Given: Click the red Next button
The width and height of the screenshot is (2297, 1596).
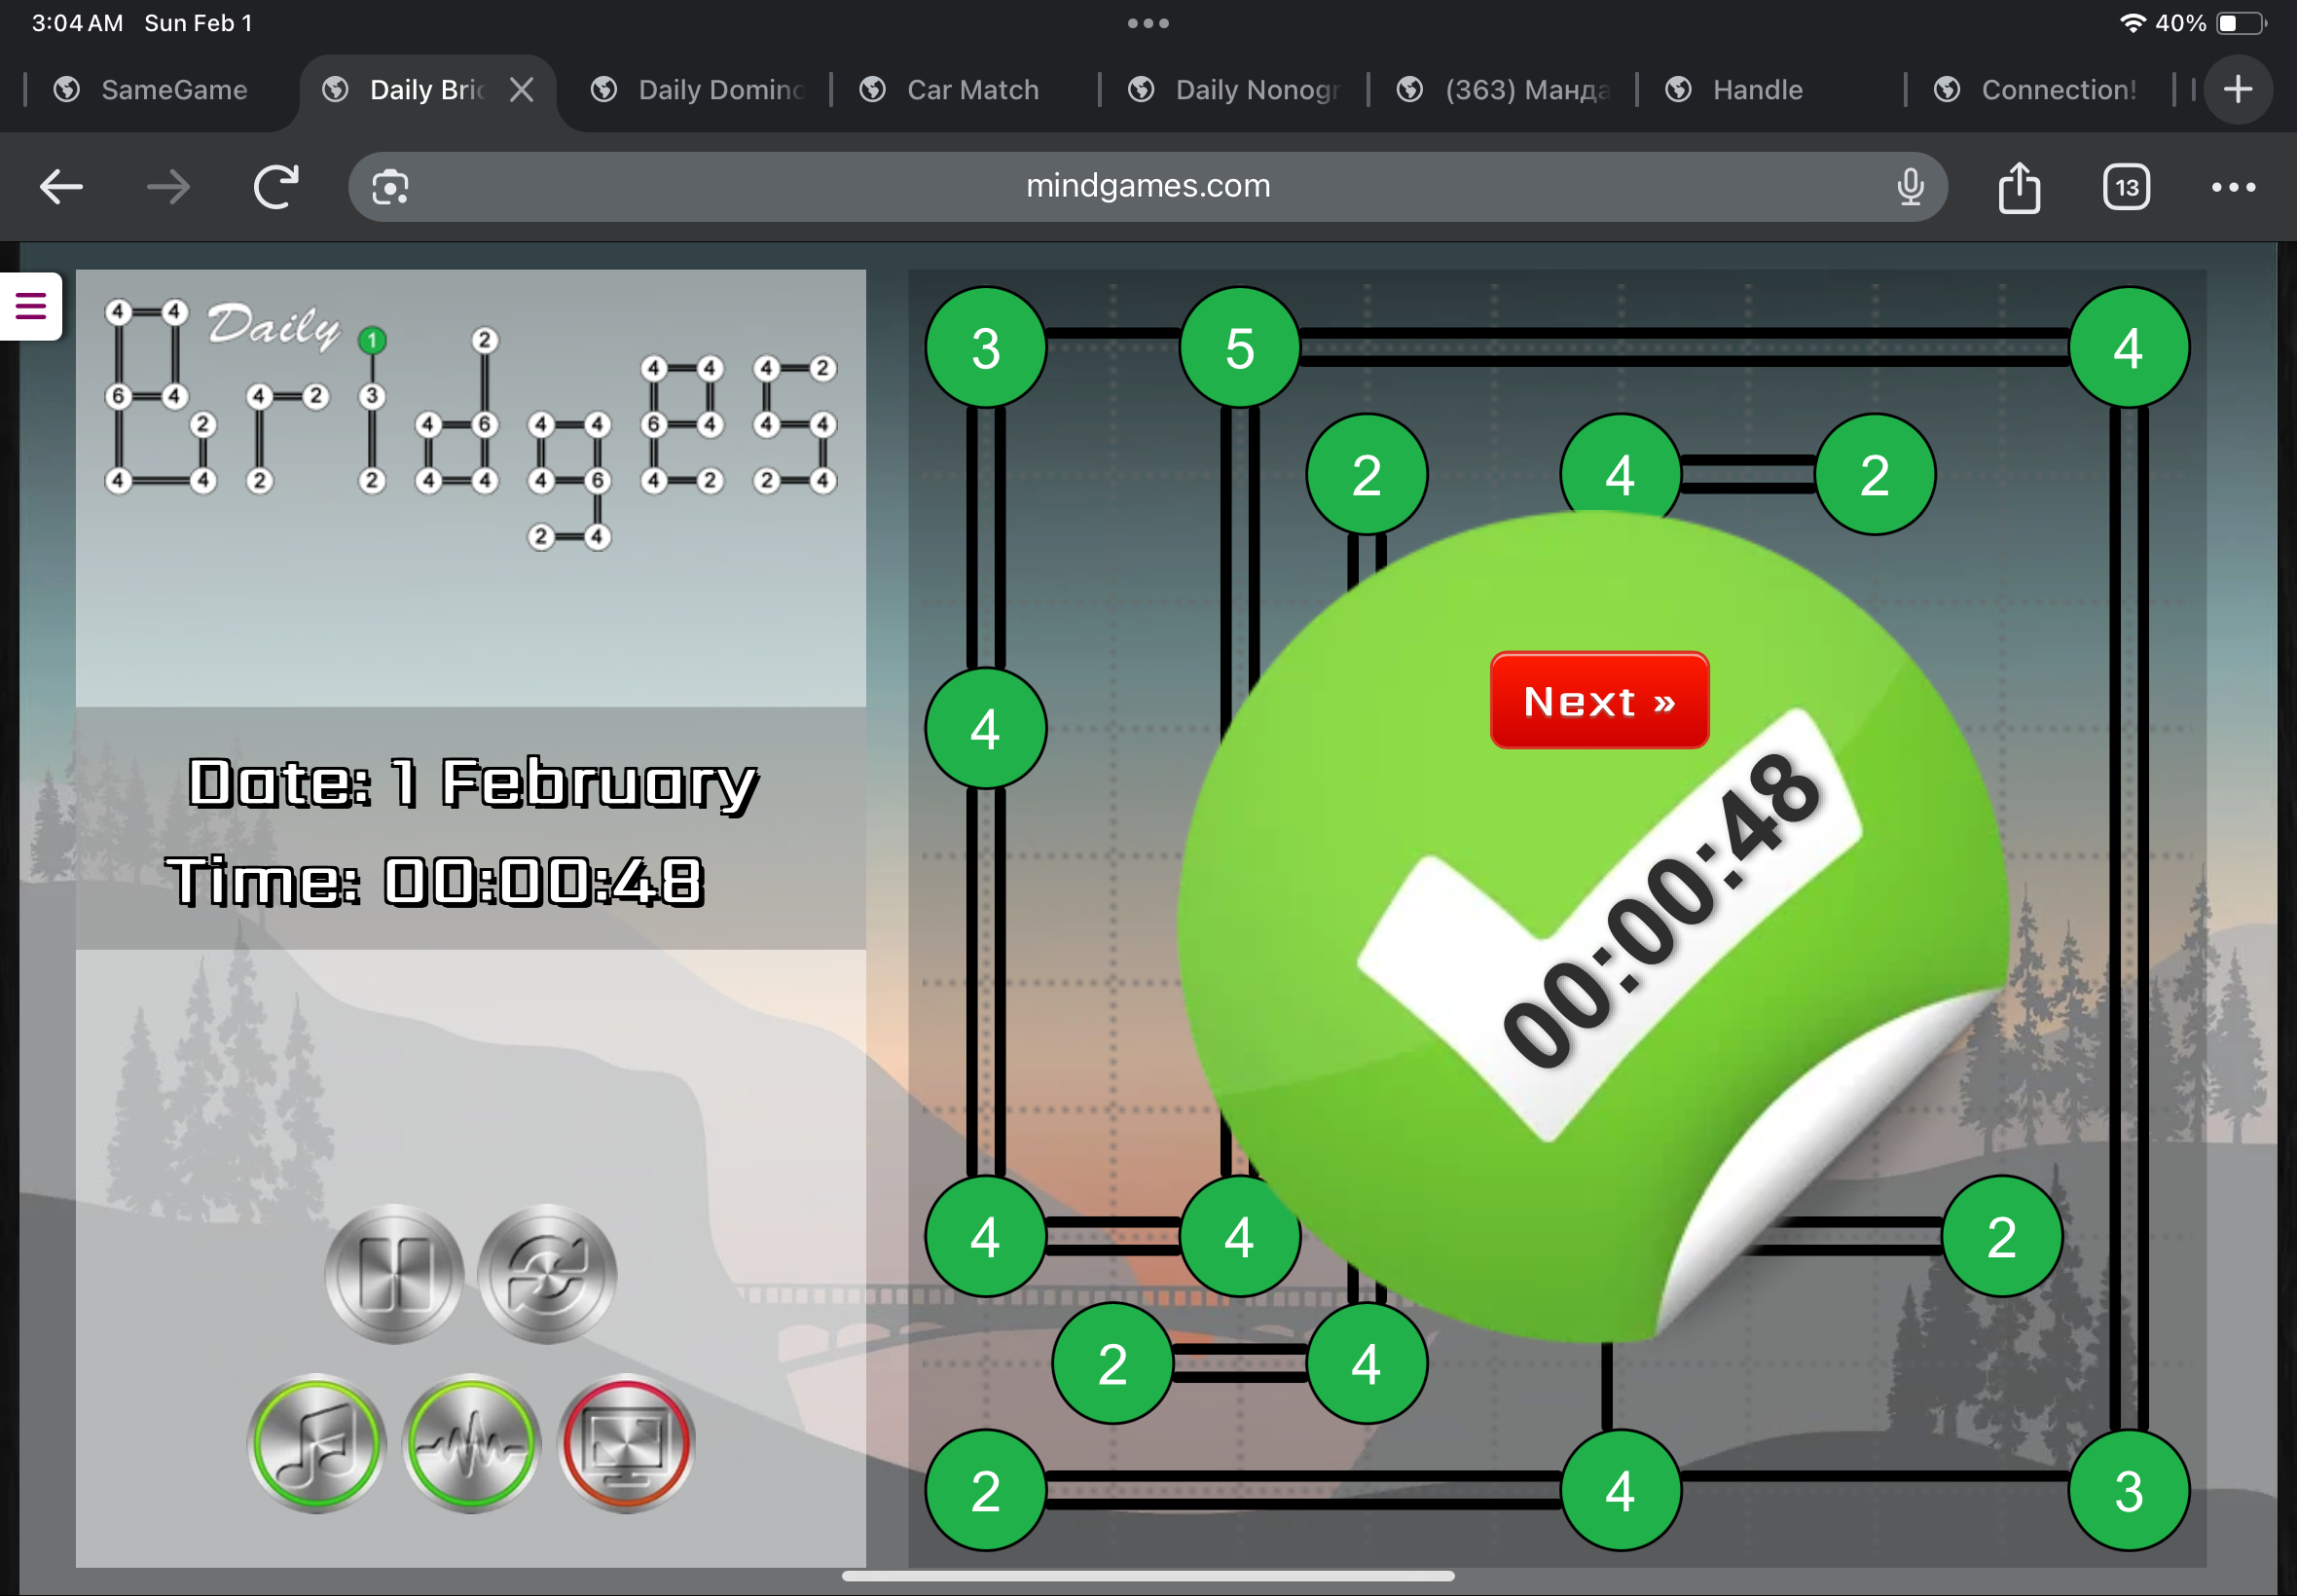Looking at the screenshot, I should click(x=1598, y=701).
